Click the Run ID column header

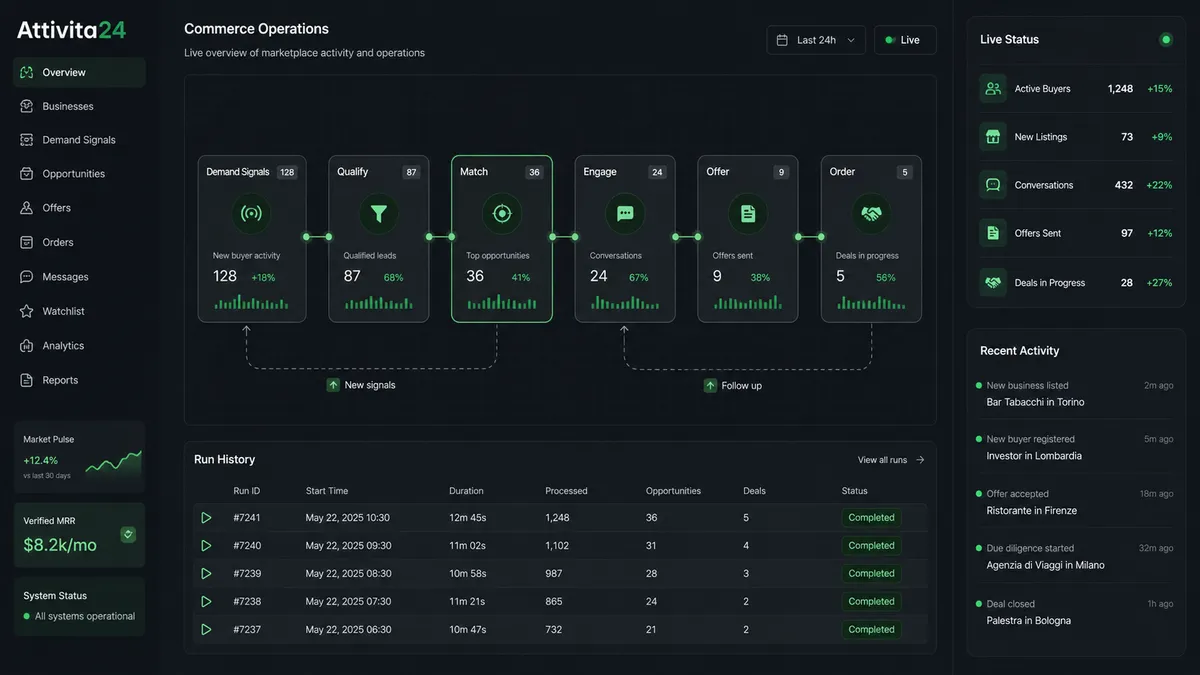tap(247, 491)
